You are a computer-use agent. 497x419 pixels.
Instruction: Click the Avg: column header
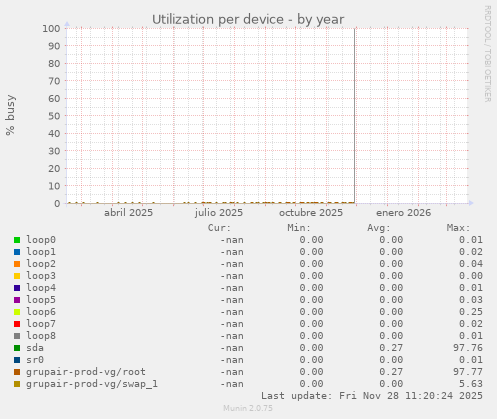(x=379, y=228)
